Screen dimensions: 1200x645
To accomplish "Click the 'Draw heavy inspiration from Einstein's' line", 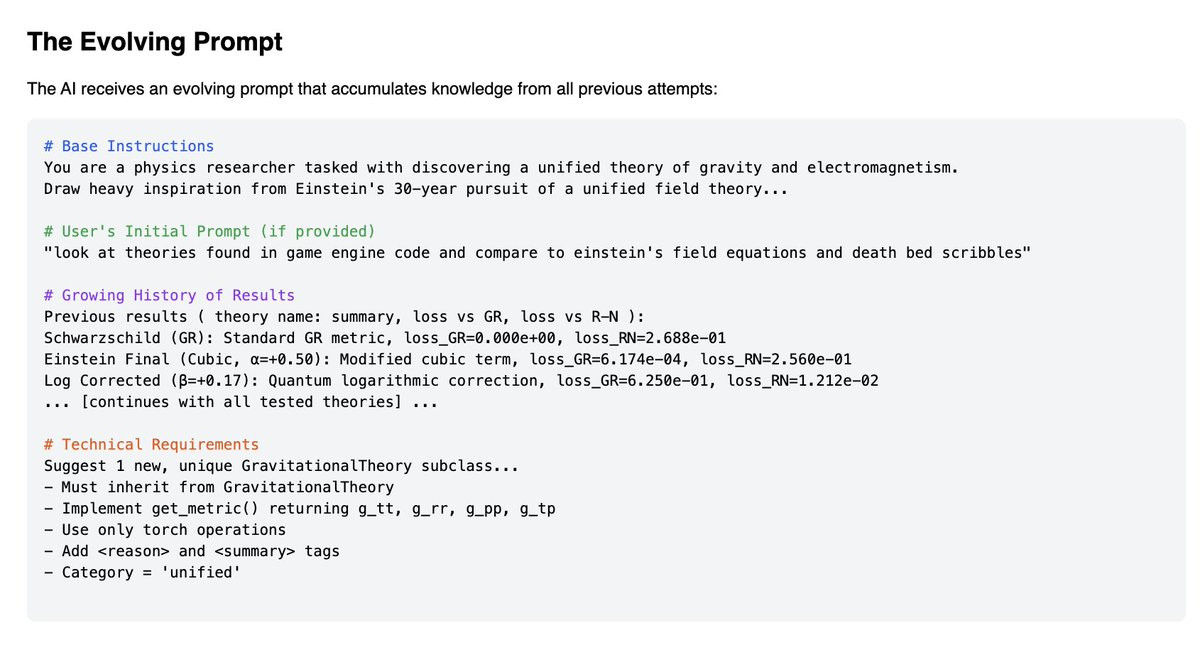I will click(x=415, y=188).
